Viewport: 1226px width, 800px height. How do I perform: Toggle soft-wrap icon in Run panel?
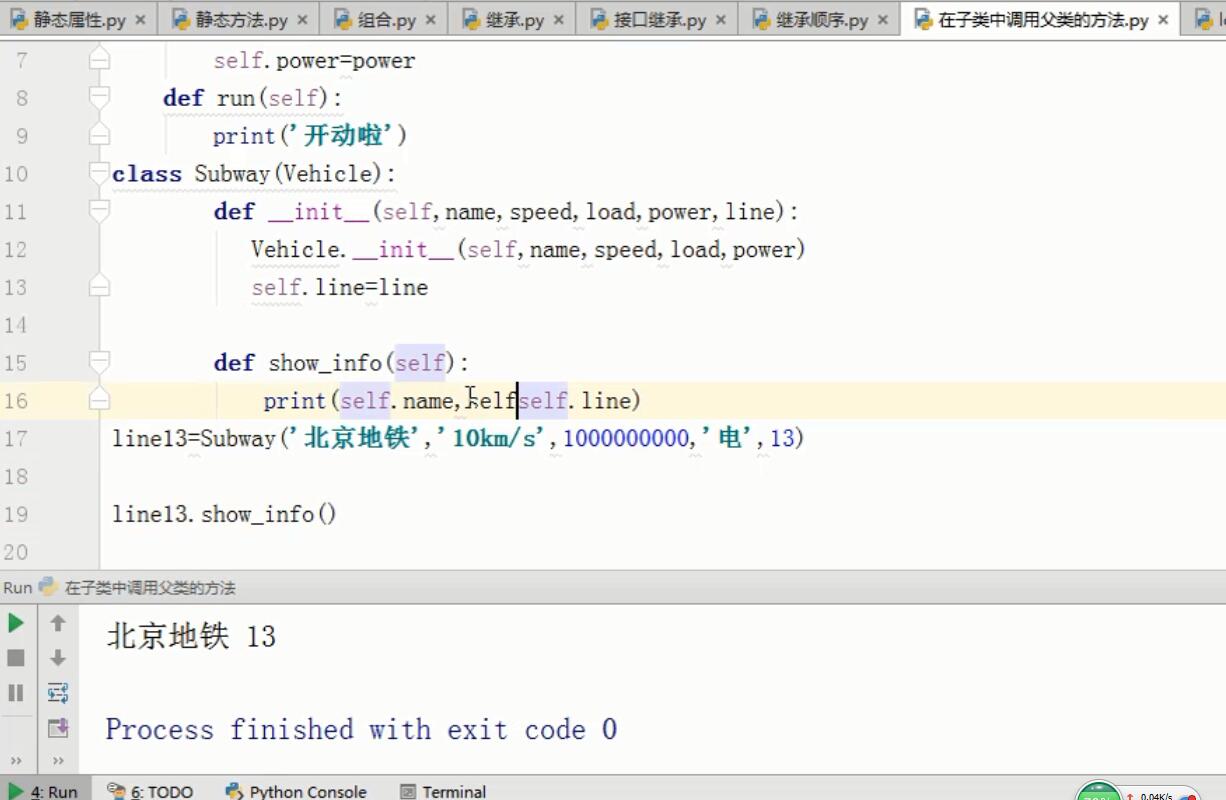tap(58, 692)
